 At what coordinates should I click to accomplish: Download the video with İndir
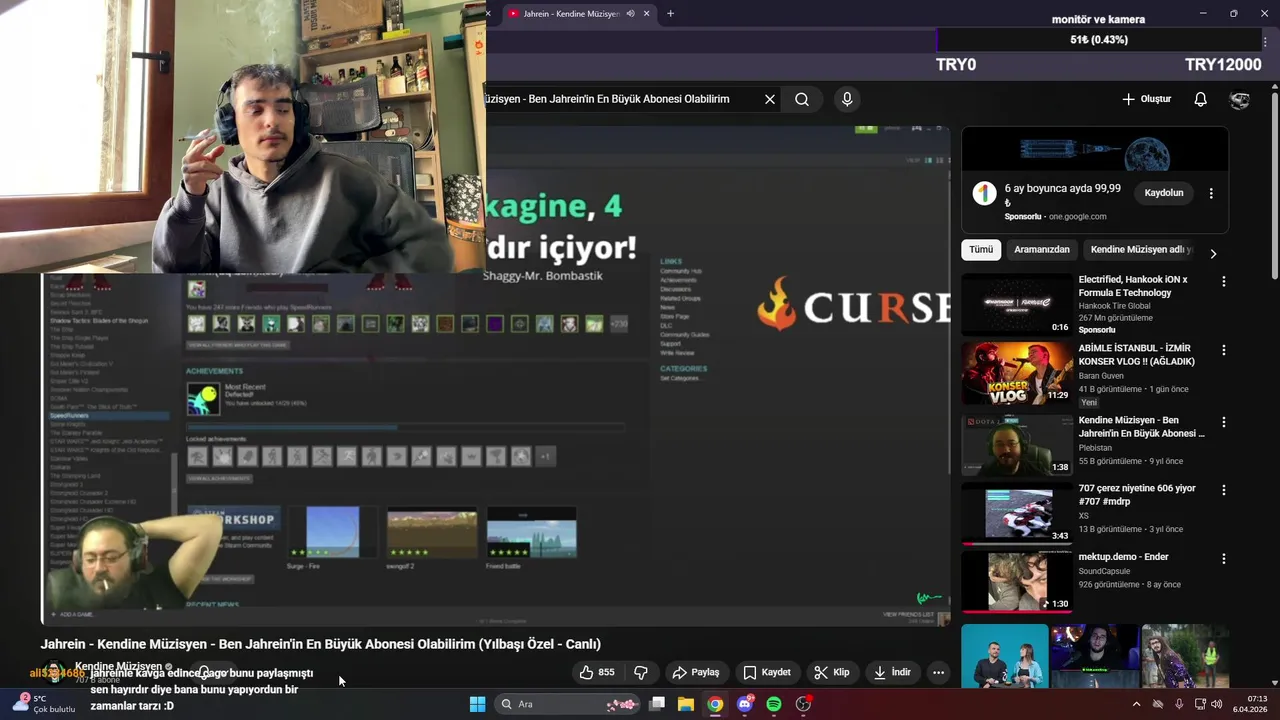(892, 672)
